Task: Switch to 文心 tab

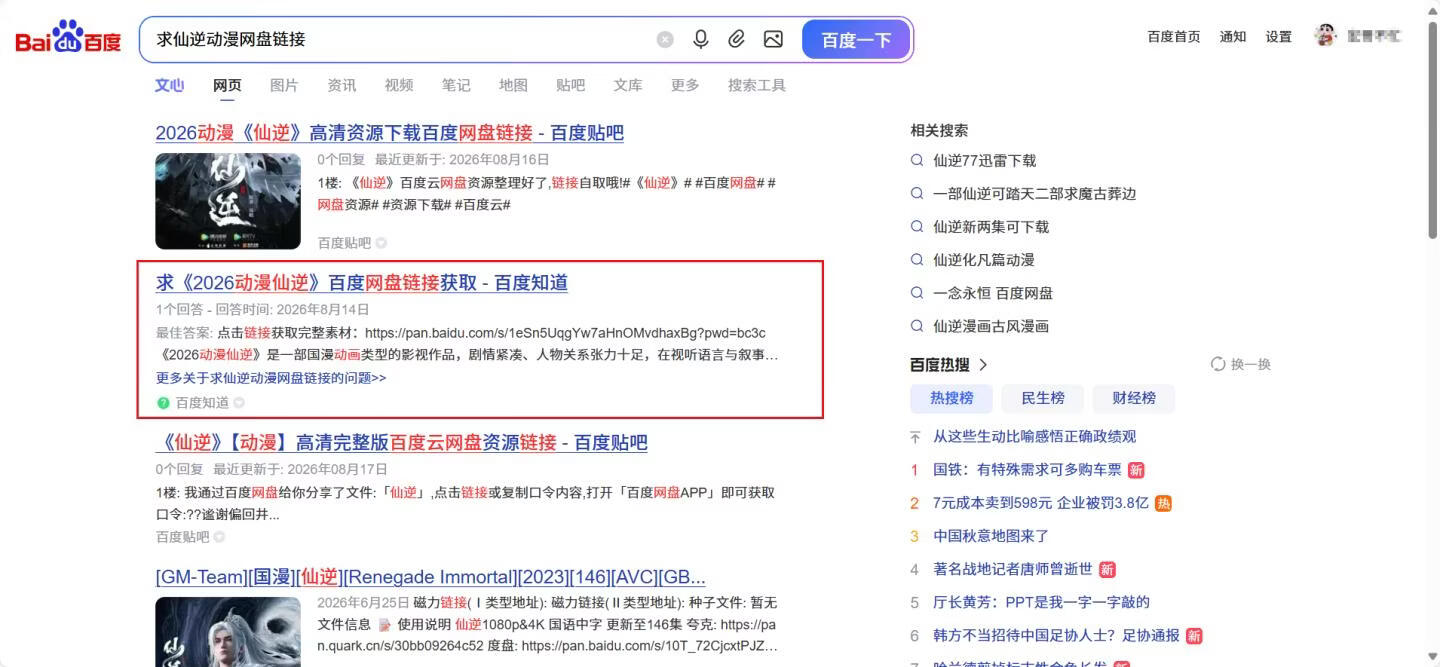Action: 170,85
